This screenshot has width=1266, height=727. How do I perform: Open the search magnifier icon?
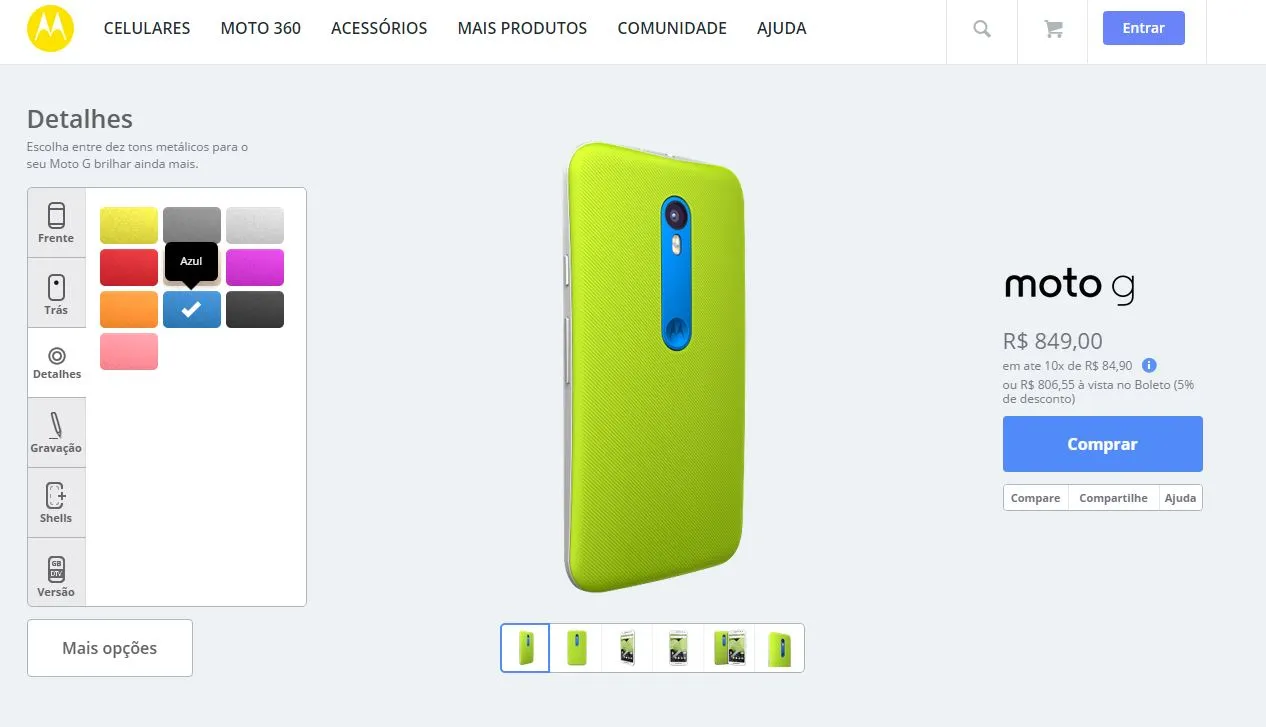pyautogui.click(x=982, y=29)
